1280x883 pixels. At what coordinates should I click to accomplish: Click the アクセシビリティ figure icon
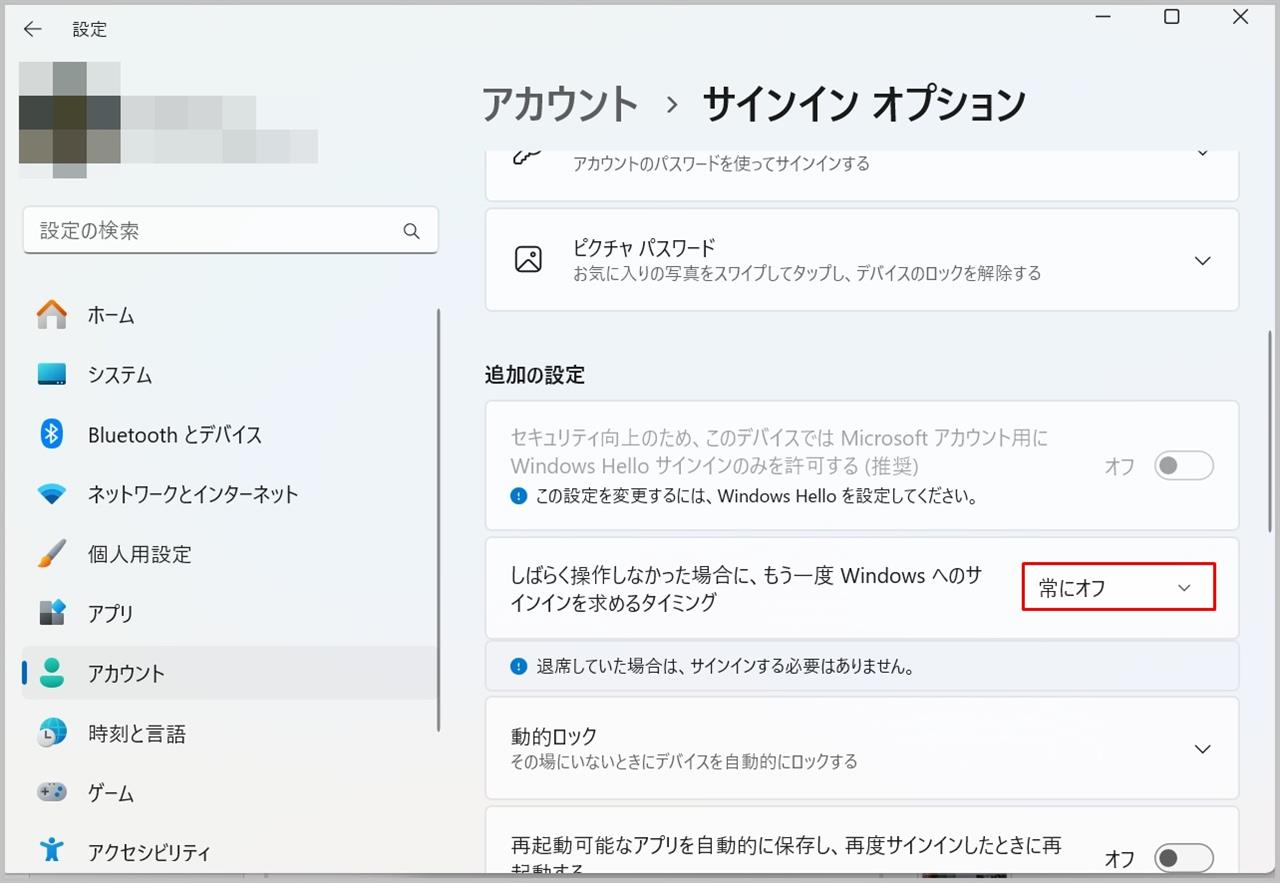pyautogui.click(x=52, y=852)
